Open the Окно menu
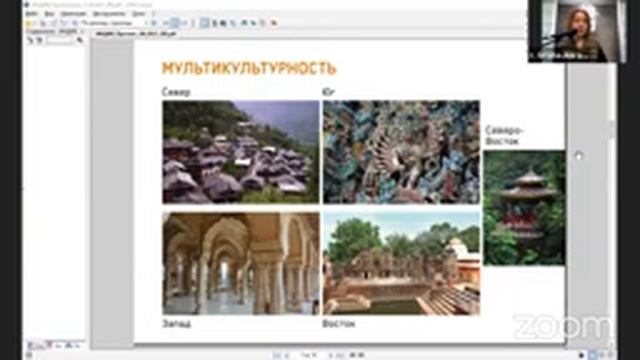The width and height of the screenshot is (640, 360). (138, 14)
